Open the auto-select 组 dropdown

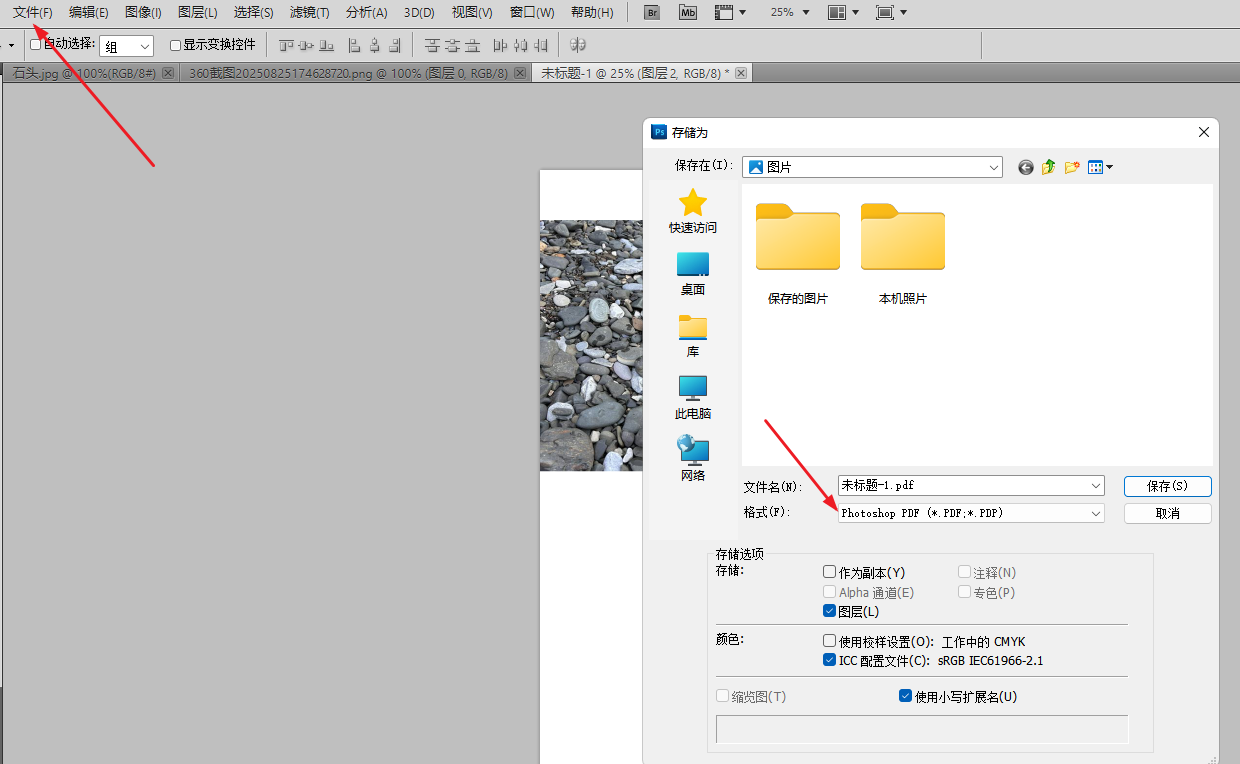[x=126, y=45]
